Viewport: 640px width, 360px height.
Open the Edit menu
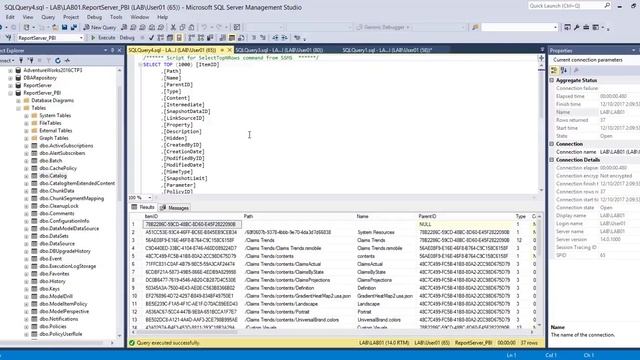(10, 17)
